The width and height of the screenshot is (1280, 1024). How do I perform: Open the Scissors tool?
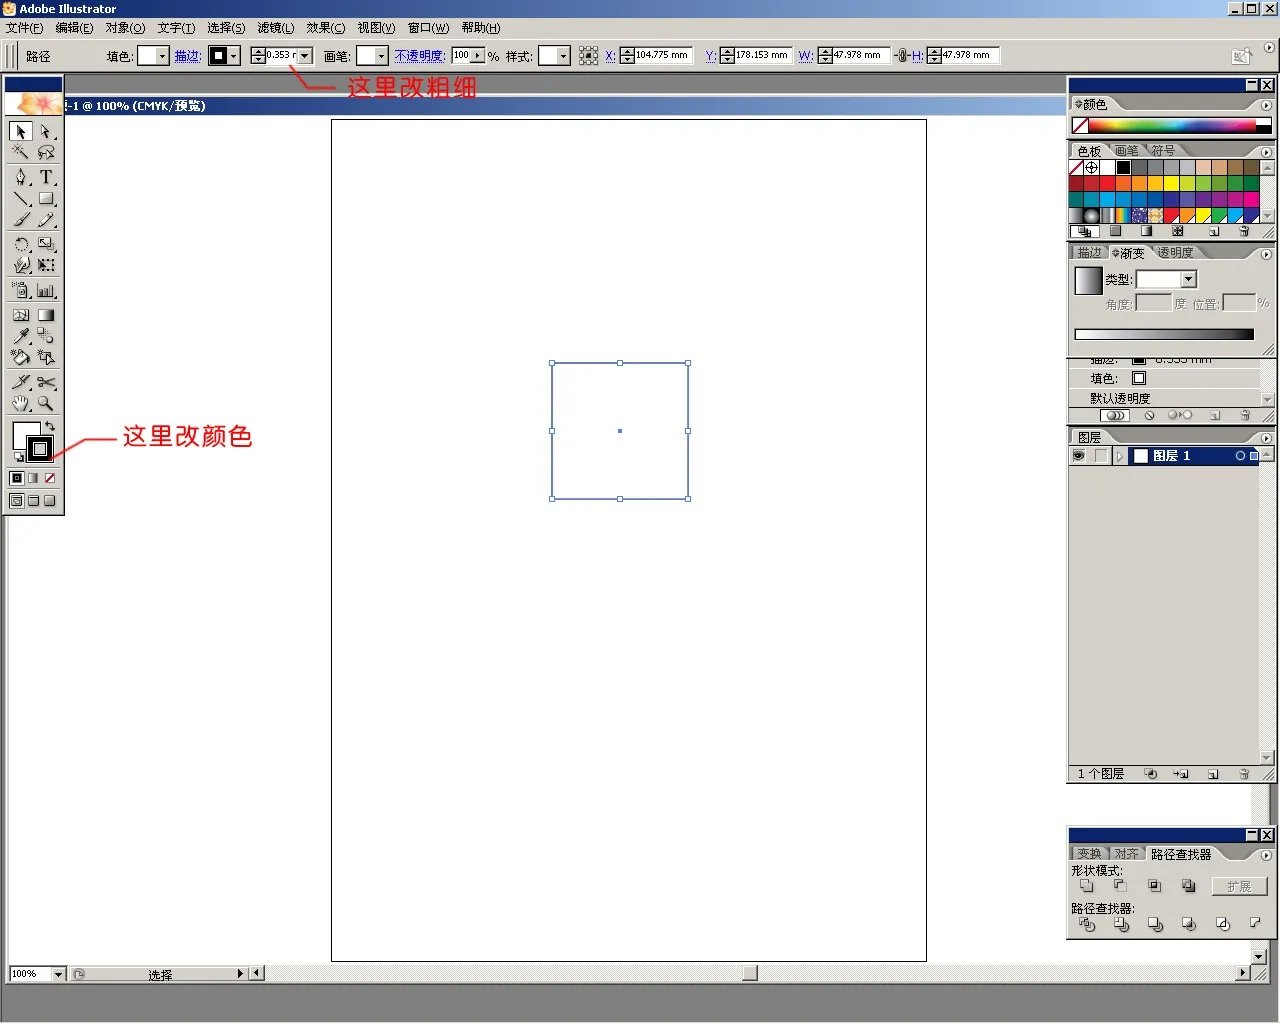(x=46, y=383)
